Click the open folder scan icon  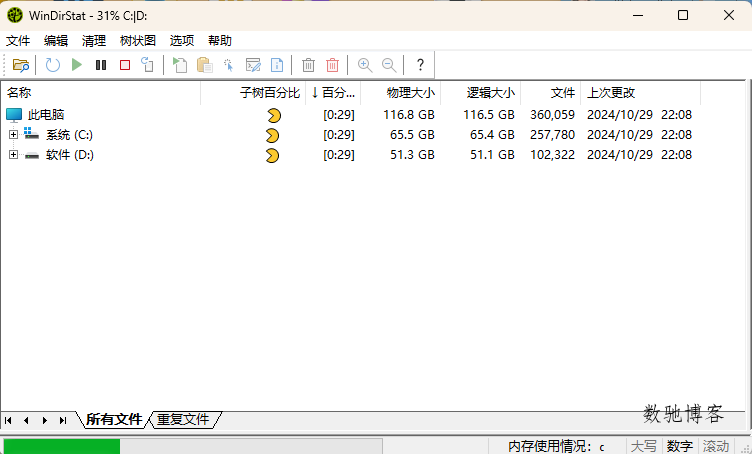coord(21,65)
